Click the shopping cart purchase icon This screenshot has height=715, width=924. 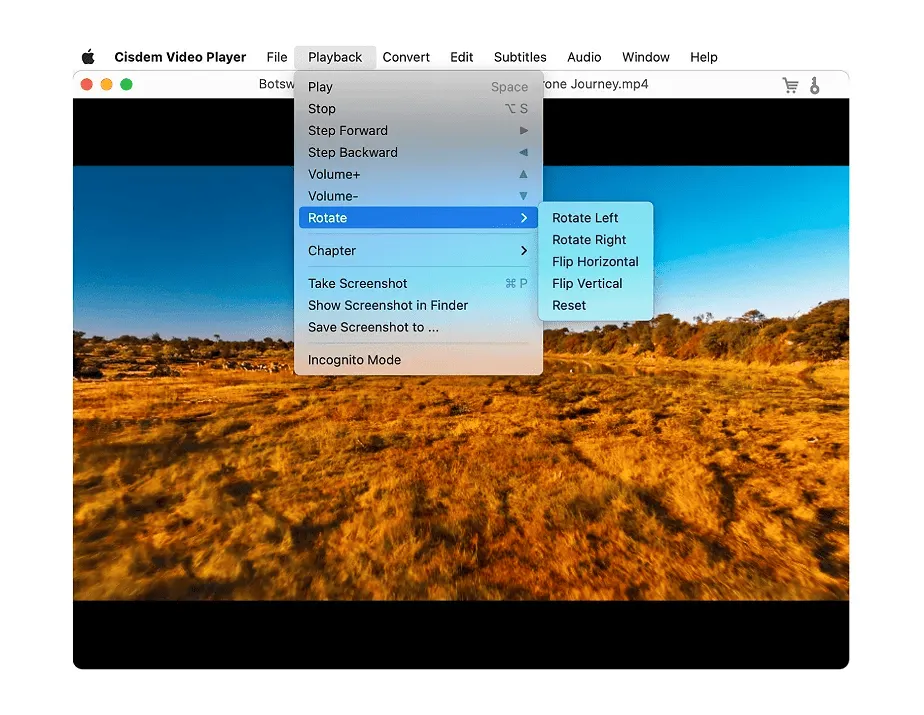[790, 84]
